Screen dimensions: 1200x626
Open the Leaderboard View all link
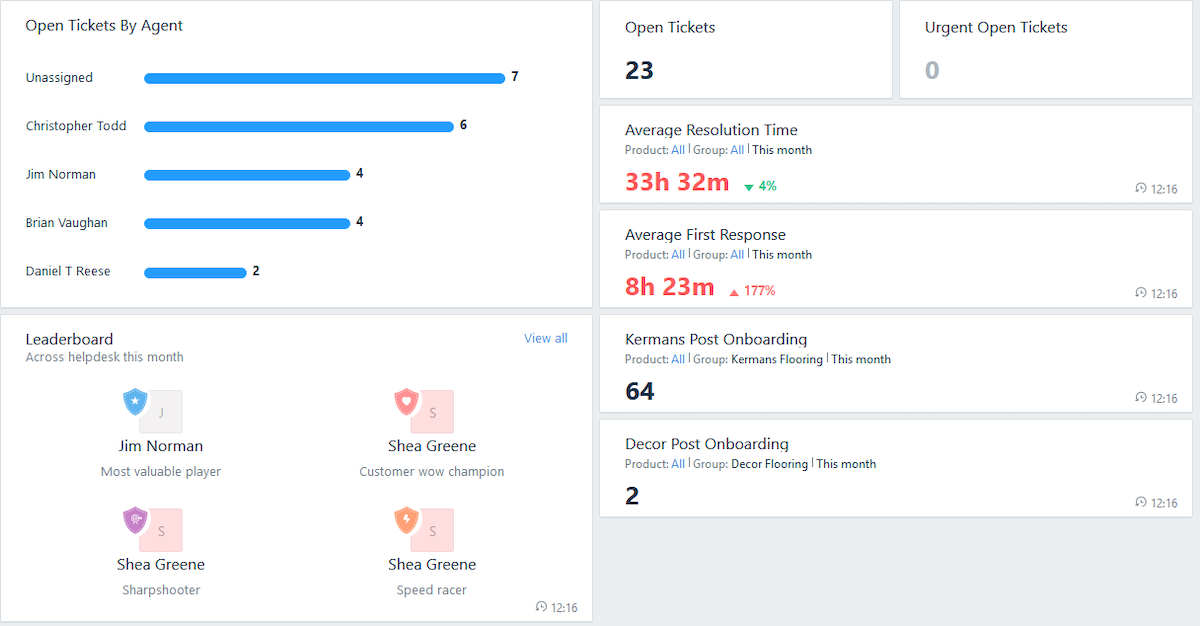(545, 338)
